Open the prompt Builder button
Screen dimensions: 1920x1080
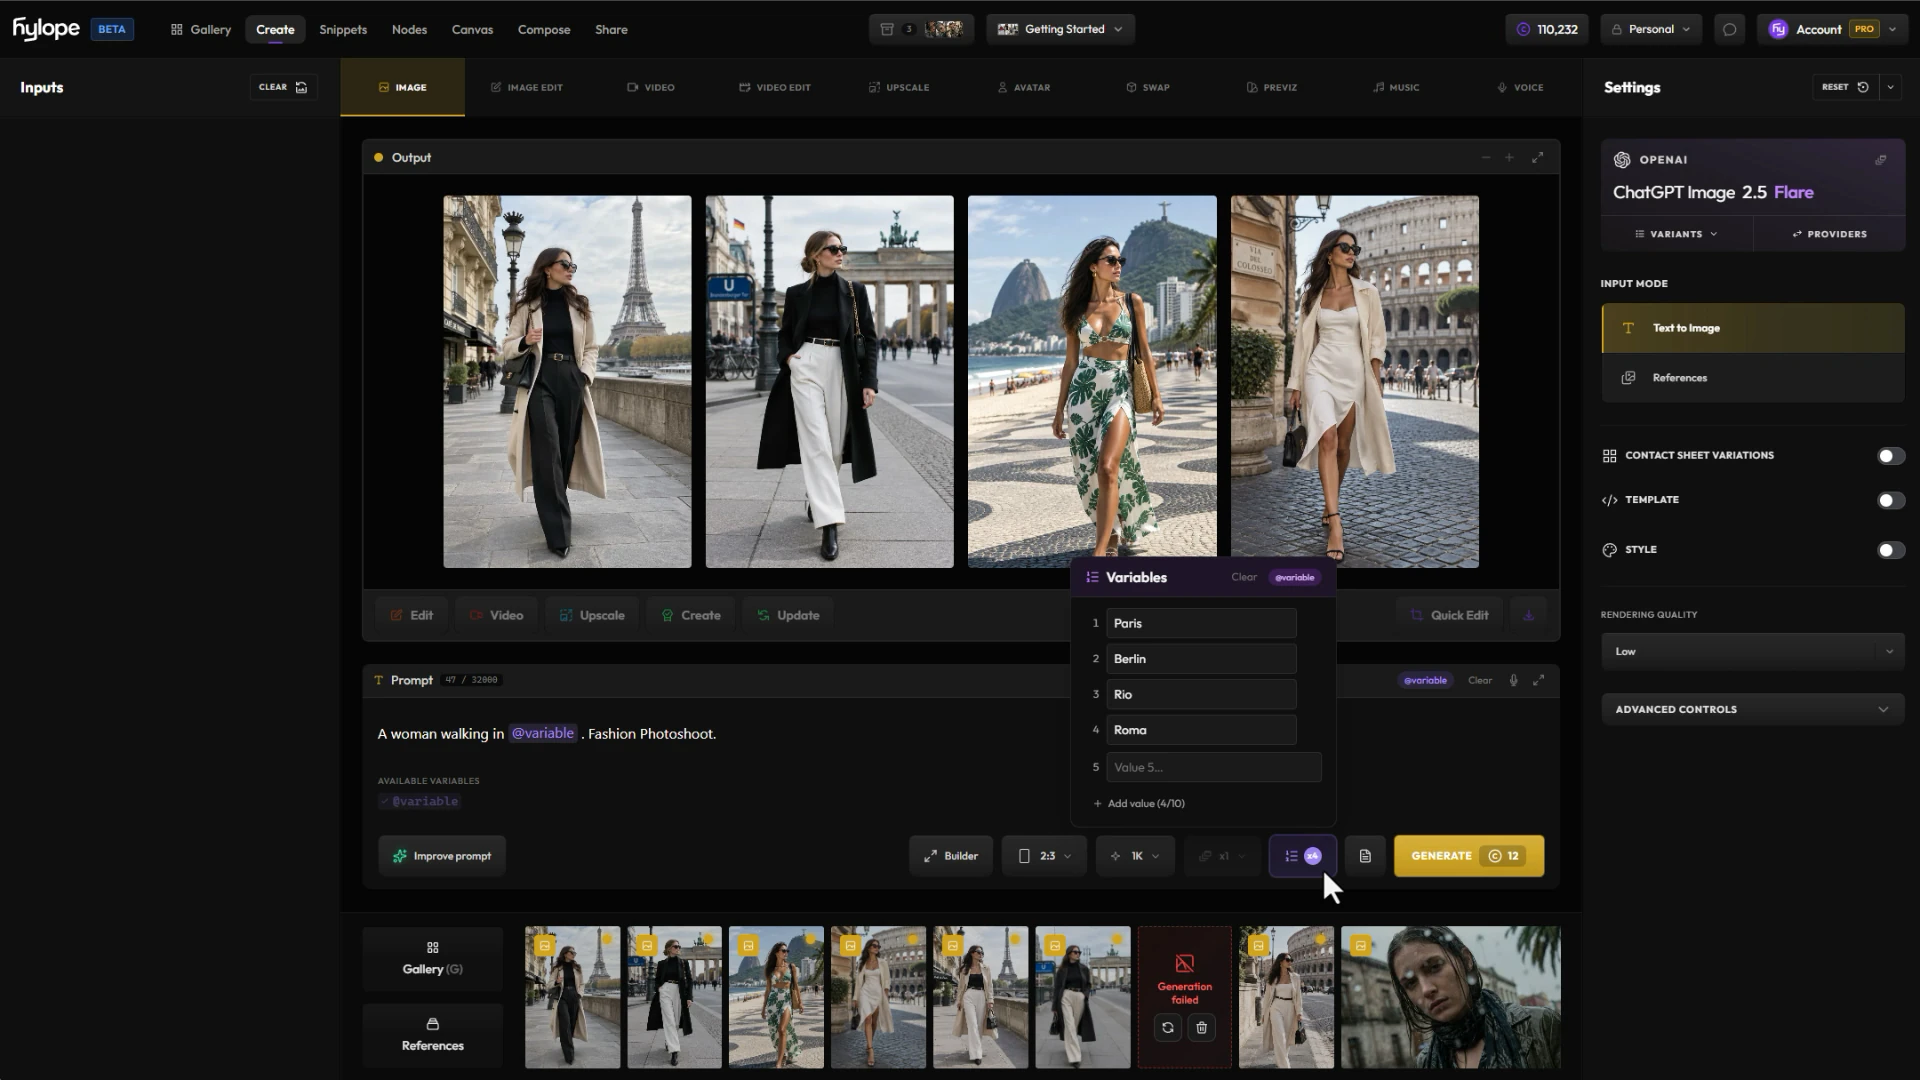[951, 856]
